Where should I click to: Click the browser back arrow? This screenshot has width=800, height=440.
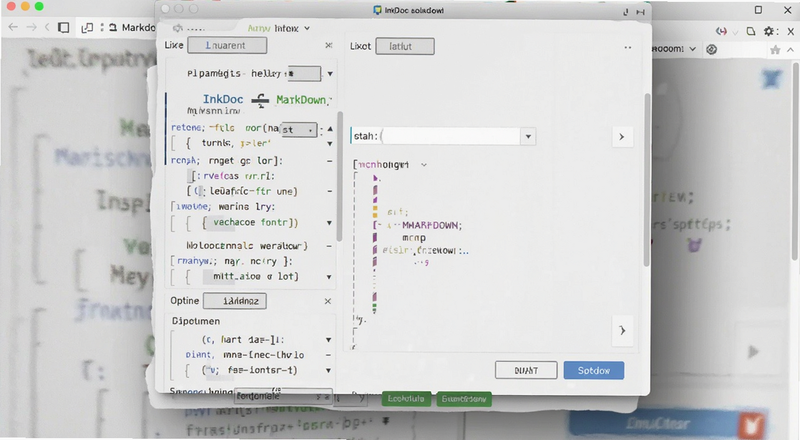[13, 27]
